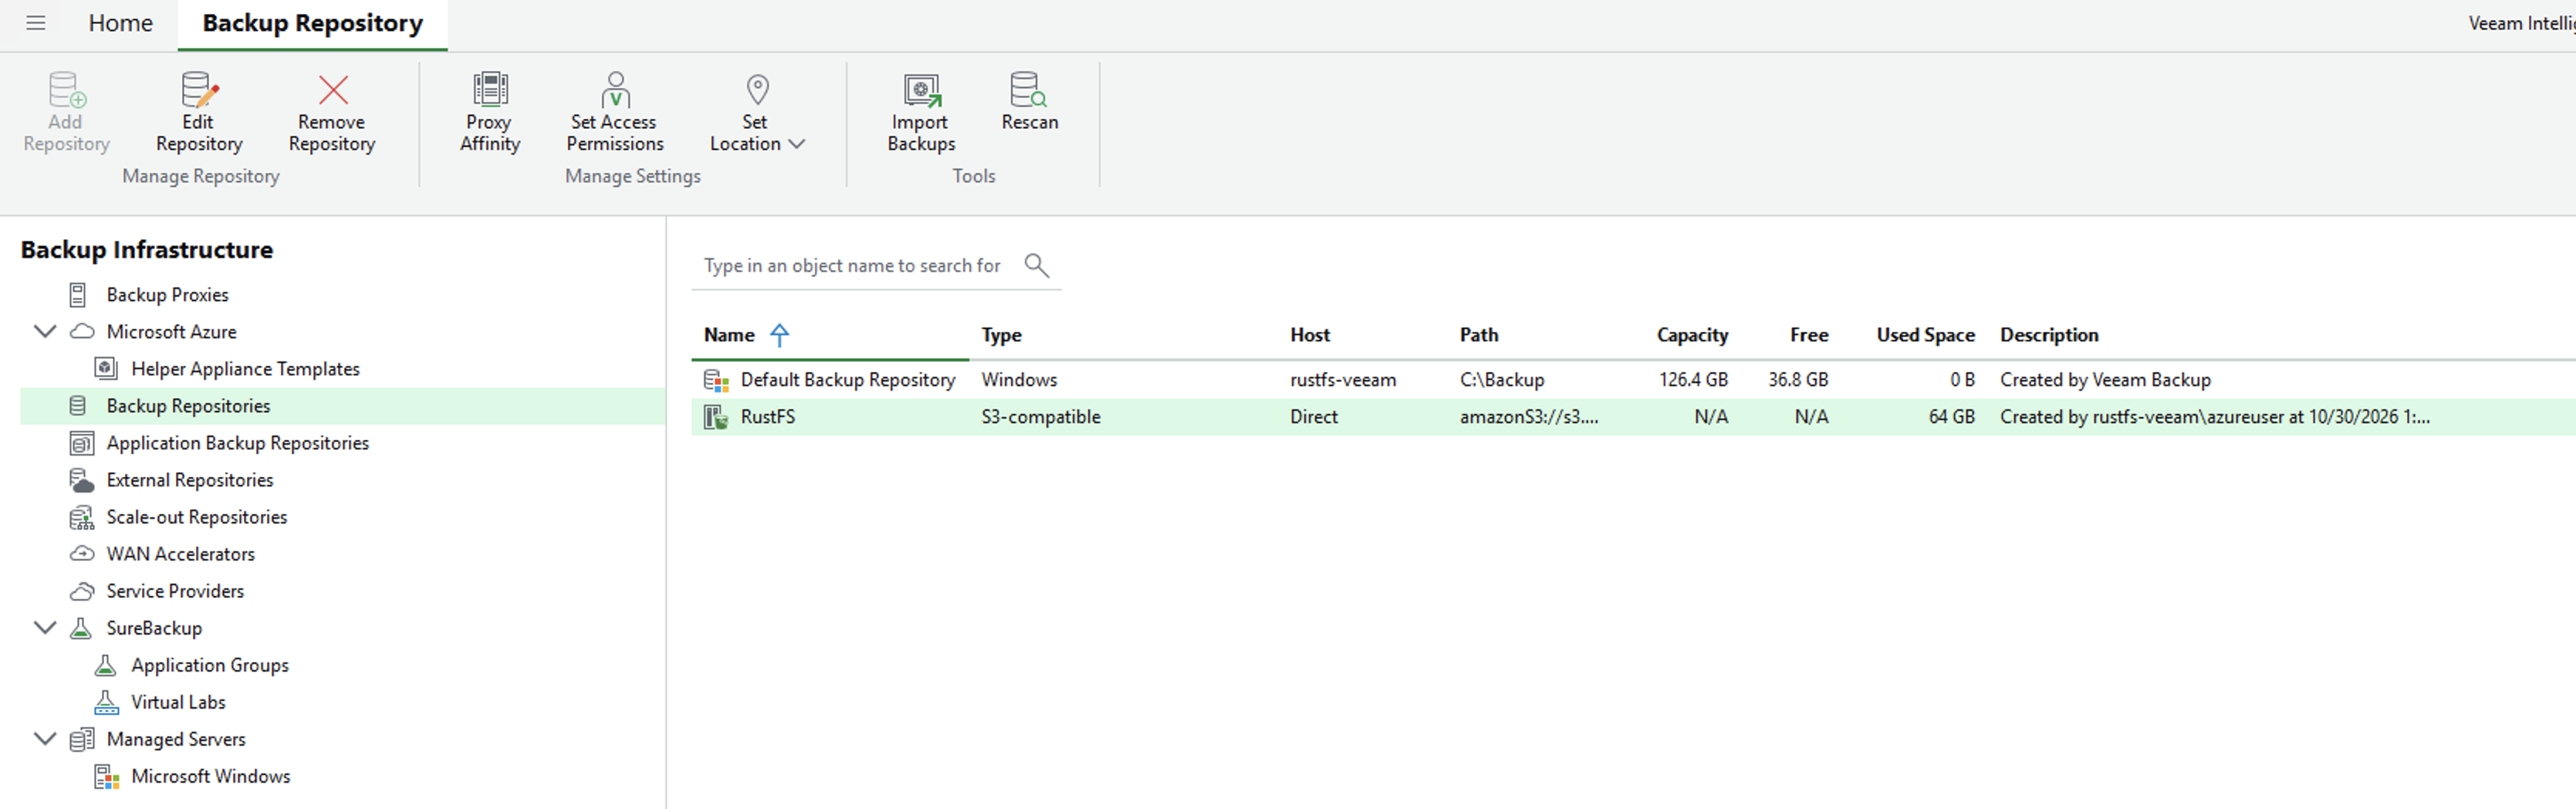
Task: Open Set Access Permissions
Action: point(614,112)
